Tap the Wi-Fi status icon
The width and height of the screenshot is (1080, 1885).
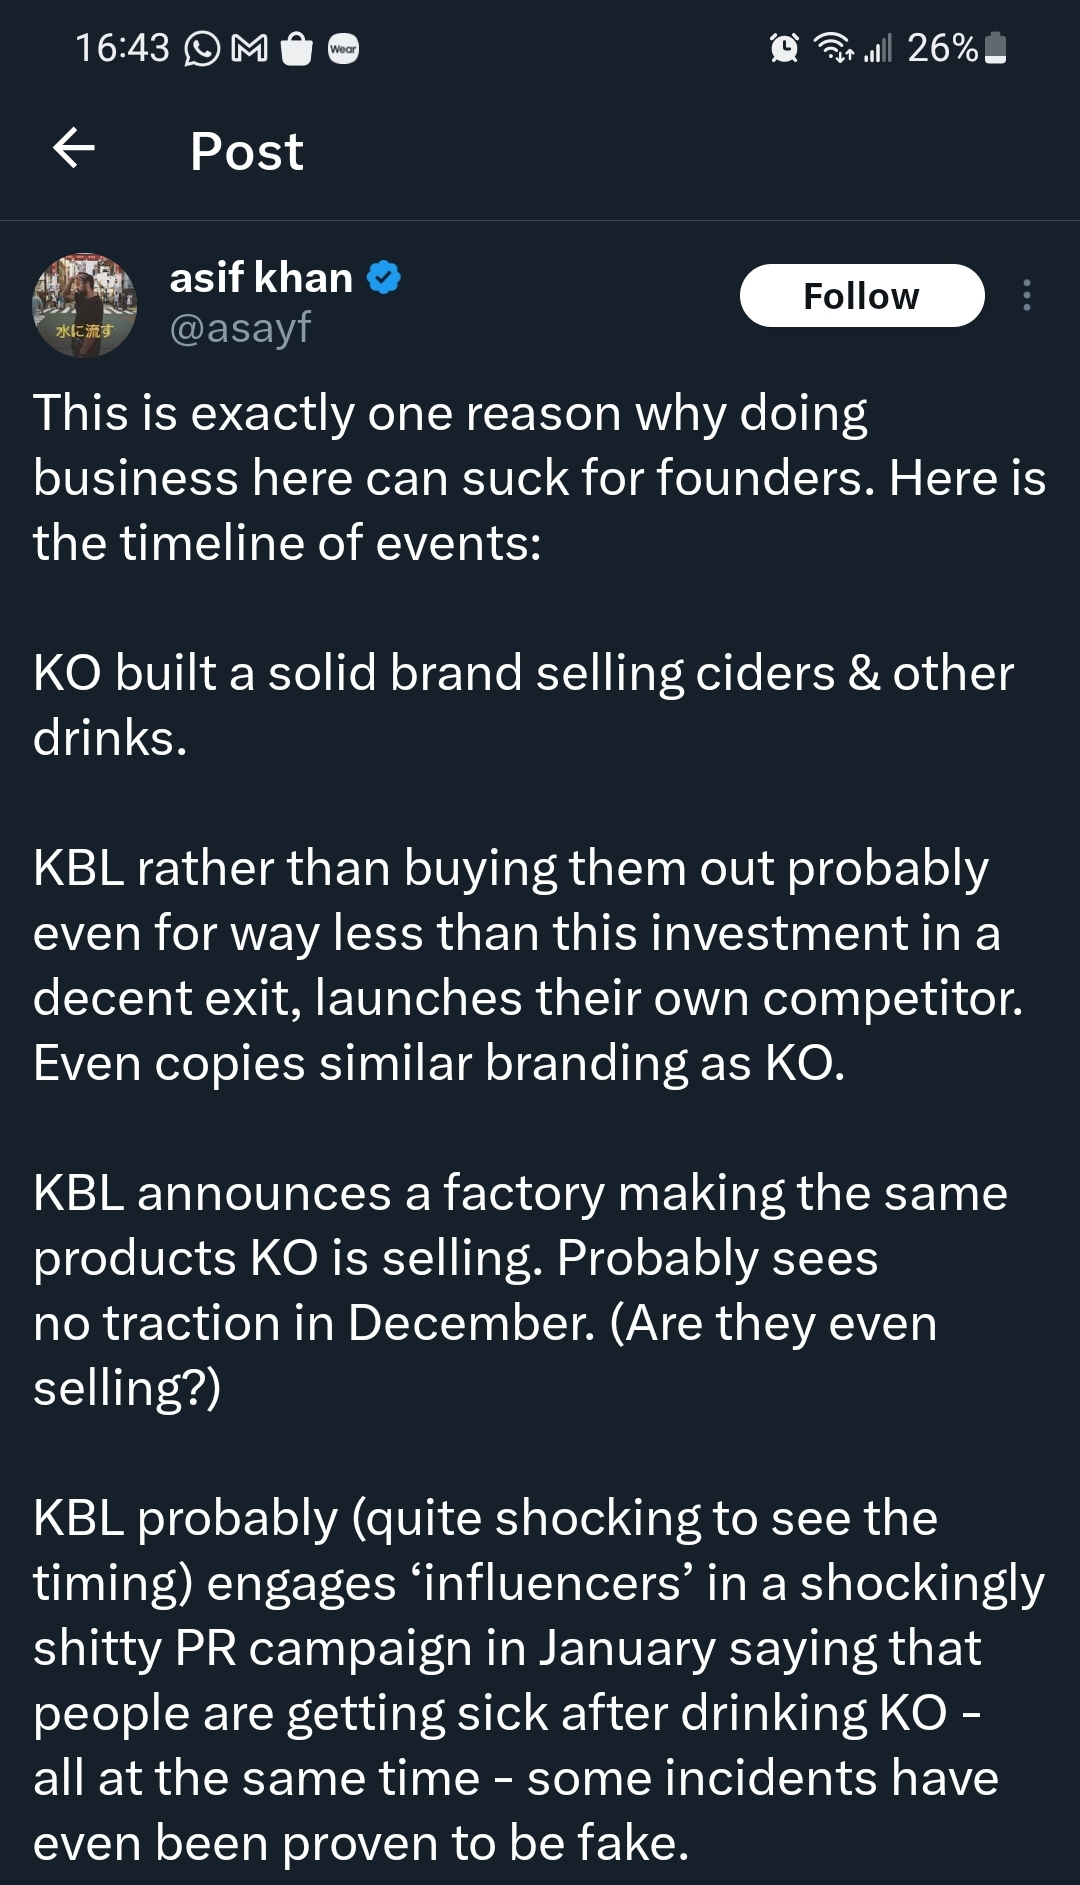click(x=833, y=47)
